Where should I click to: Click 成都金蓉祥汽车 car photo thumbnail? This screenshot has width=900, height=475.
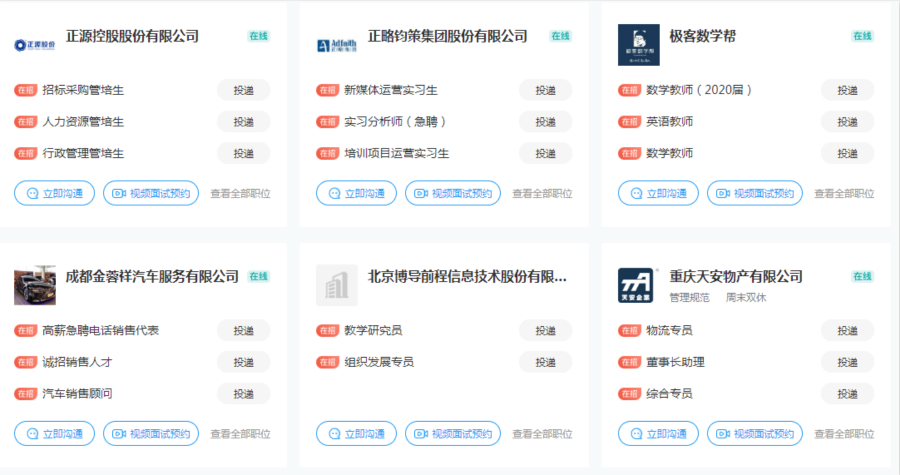[35, 286]
